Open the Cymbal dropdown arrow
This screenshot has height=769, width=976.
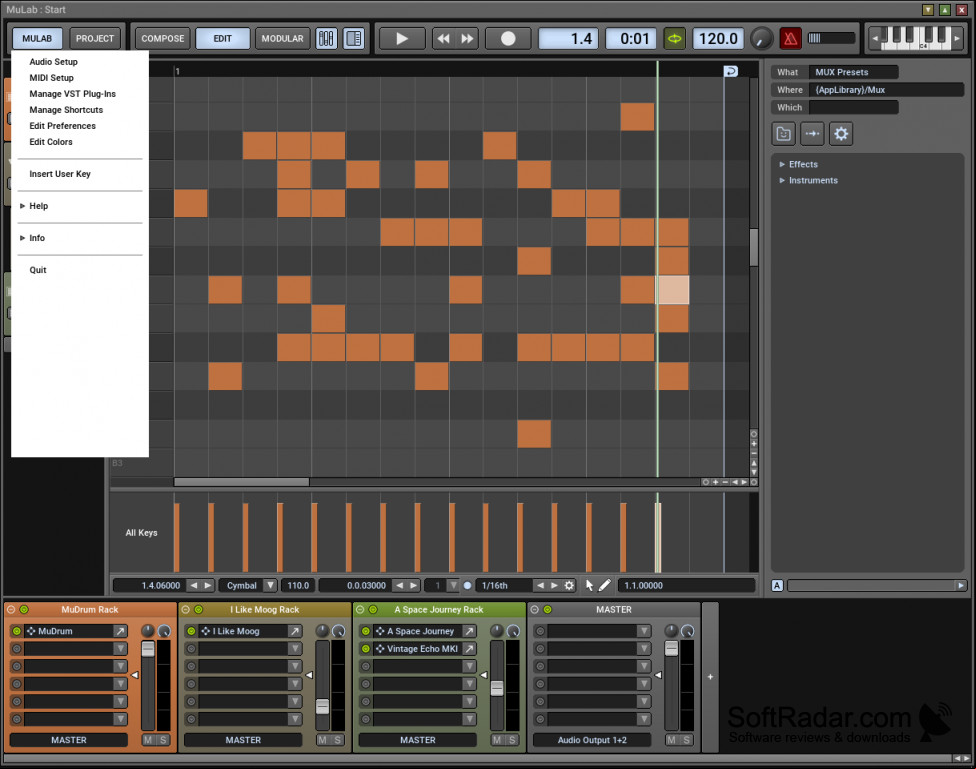tap(270, 585)
